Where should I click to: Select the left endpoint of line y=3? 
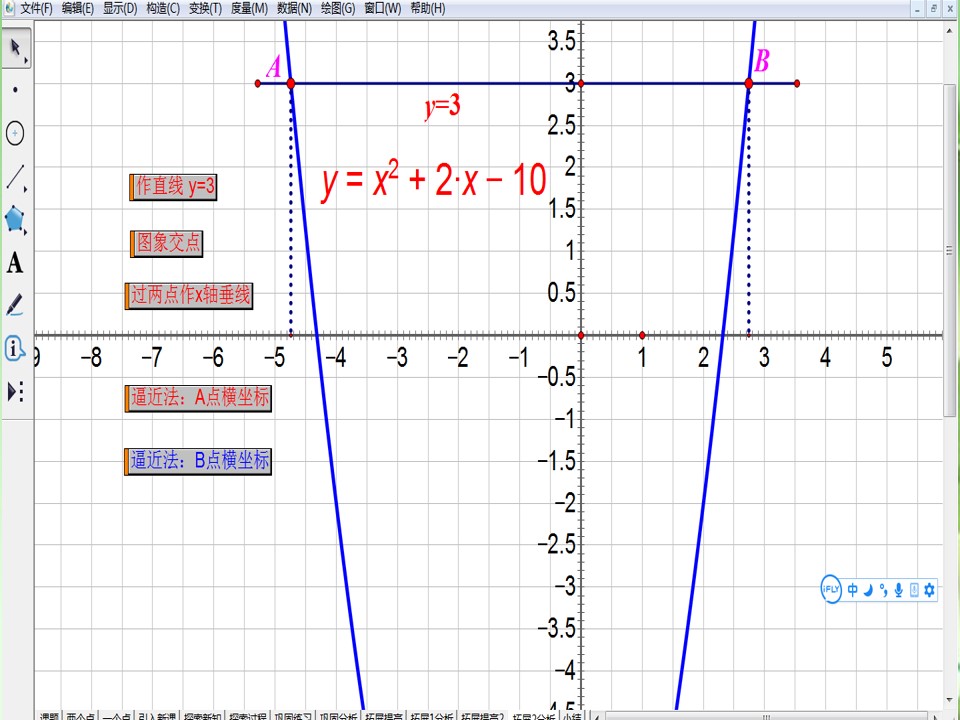point(258,83)
